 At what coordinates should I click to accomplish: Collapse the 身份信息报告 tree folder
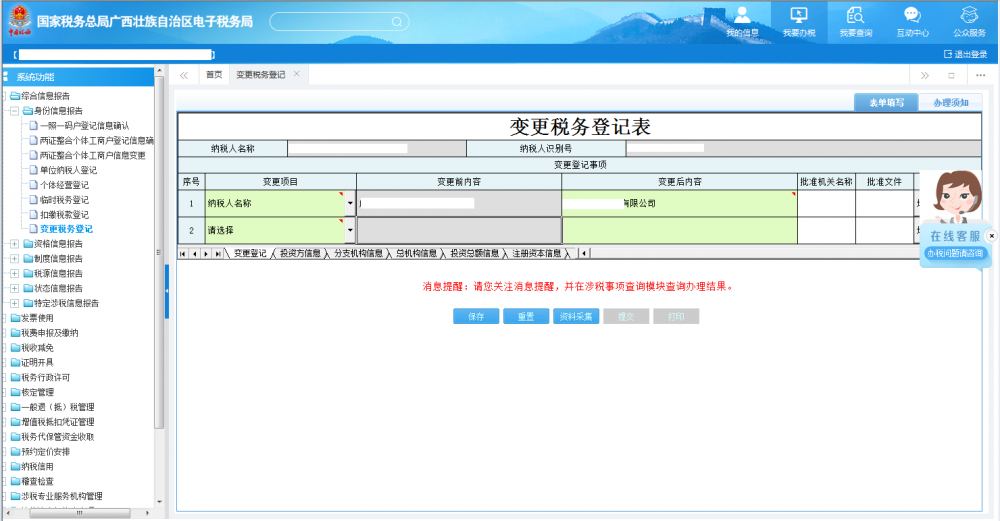[x=14, y=111]
